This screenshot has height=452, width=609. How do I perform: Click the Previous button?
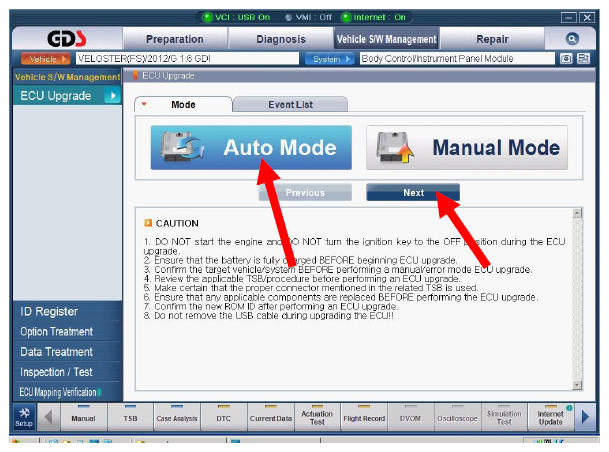click(305, 193)
